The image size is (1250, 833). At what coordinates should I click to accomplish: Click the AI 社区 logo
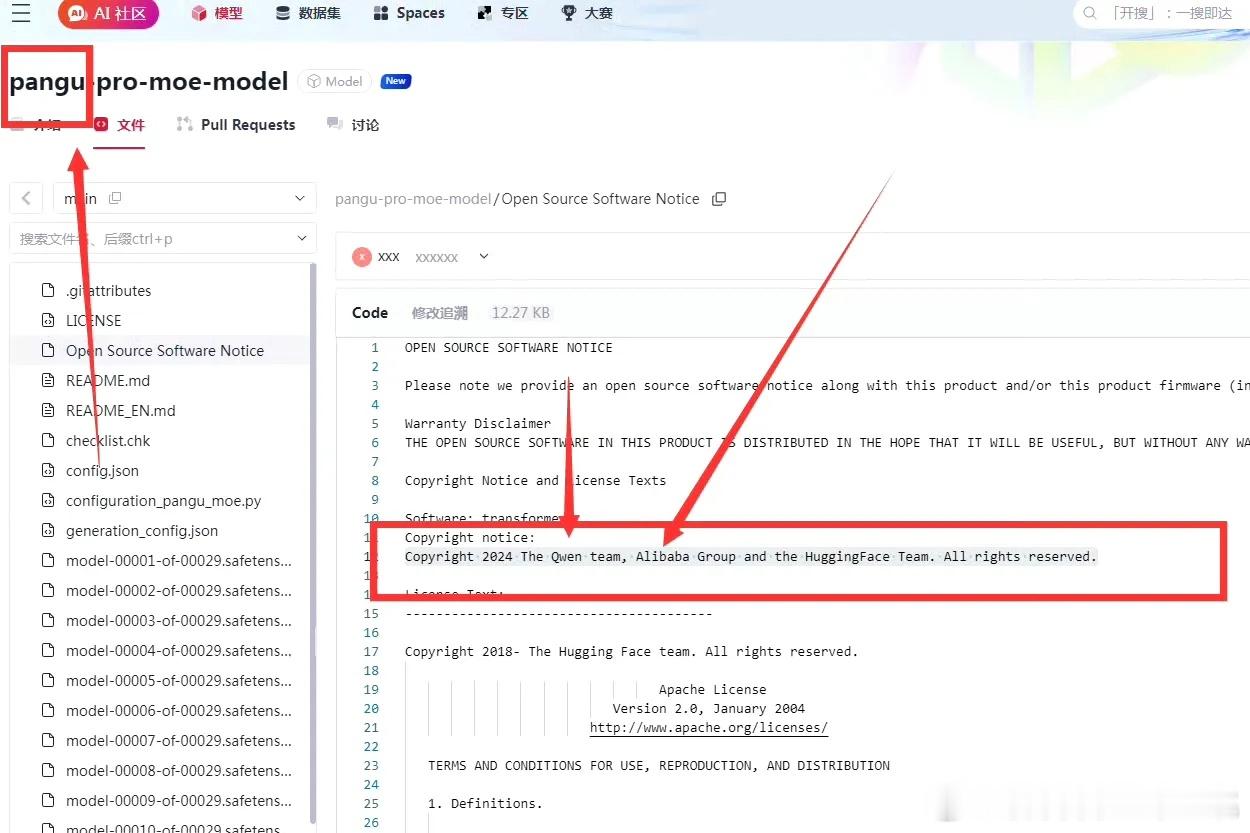coord(108,13)
